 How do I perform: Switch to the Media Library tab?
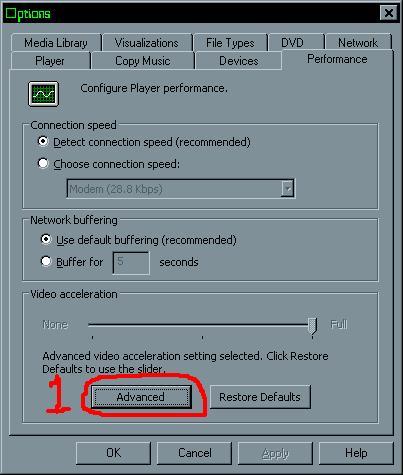point(56,43)
